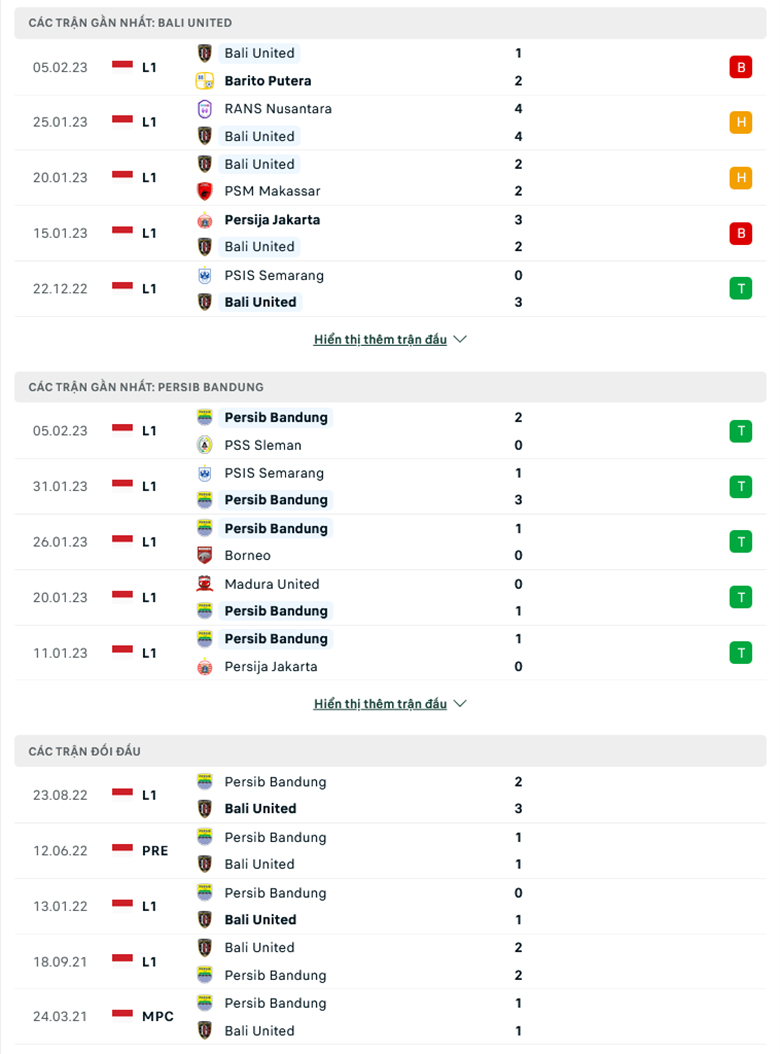The height and width of the screenshot is (1054, 780).
Task: Click the chevron beside Hiển thị thêm trận đấu
Action: pos(460,338)
